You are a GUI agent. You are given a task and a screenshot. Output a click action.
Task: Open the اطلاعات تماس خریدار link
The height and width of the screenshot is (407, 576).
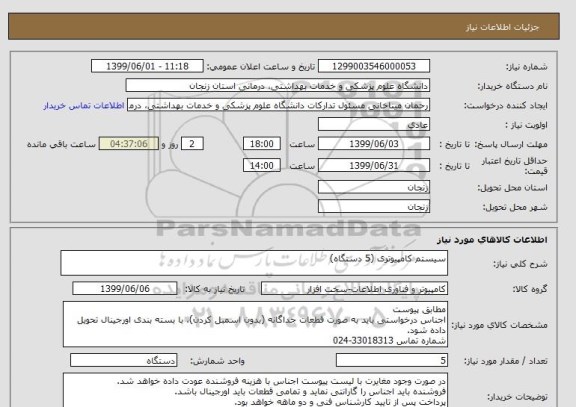pos(84,106)
